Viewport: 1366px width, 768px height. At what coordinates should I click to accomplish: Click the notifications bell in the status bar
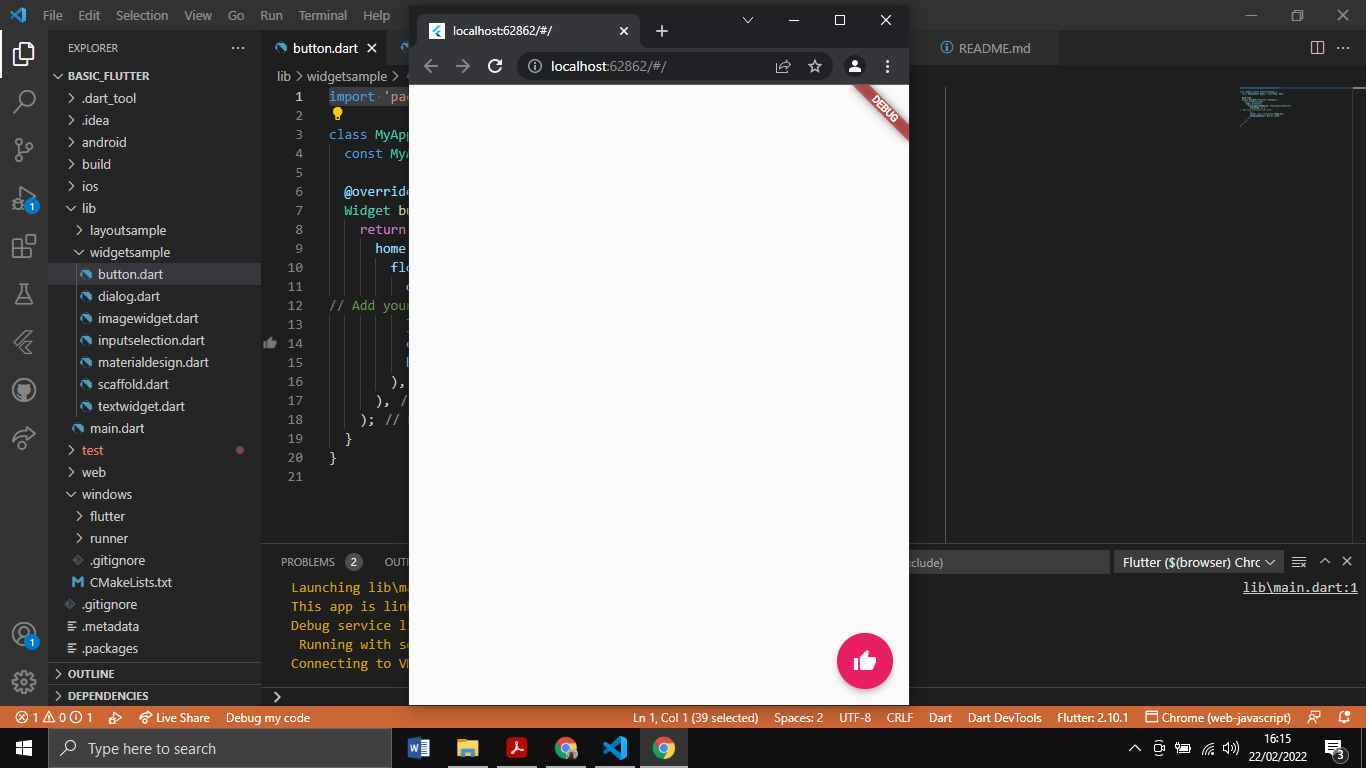pos(1343,717)
